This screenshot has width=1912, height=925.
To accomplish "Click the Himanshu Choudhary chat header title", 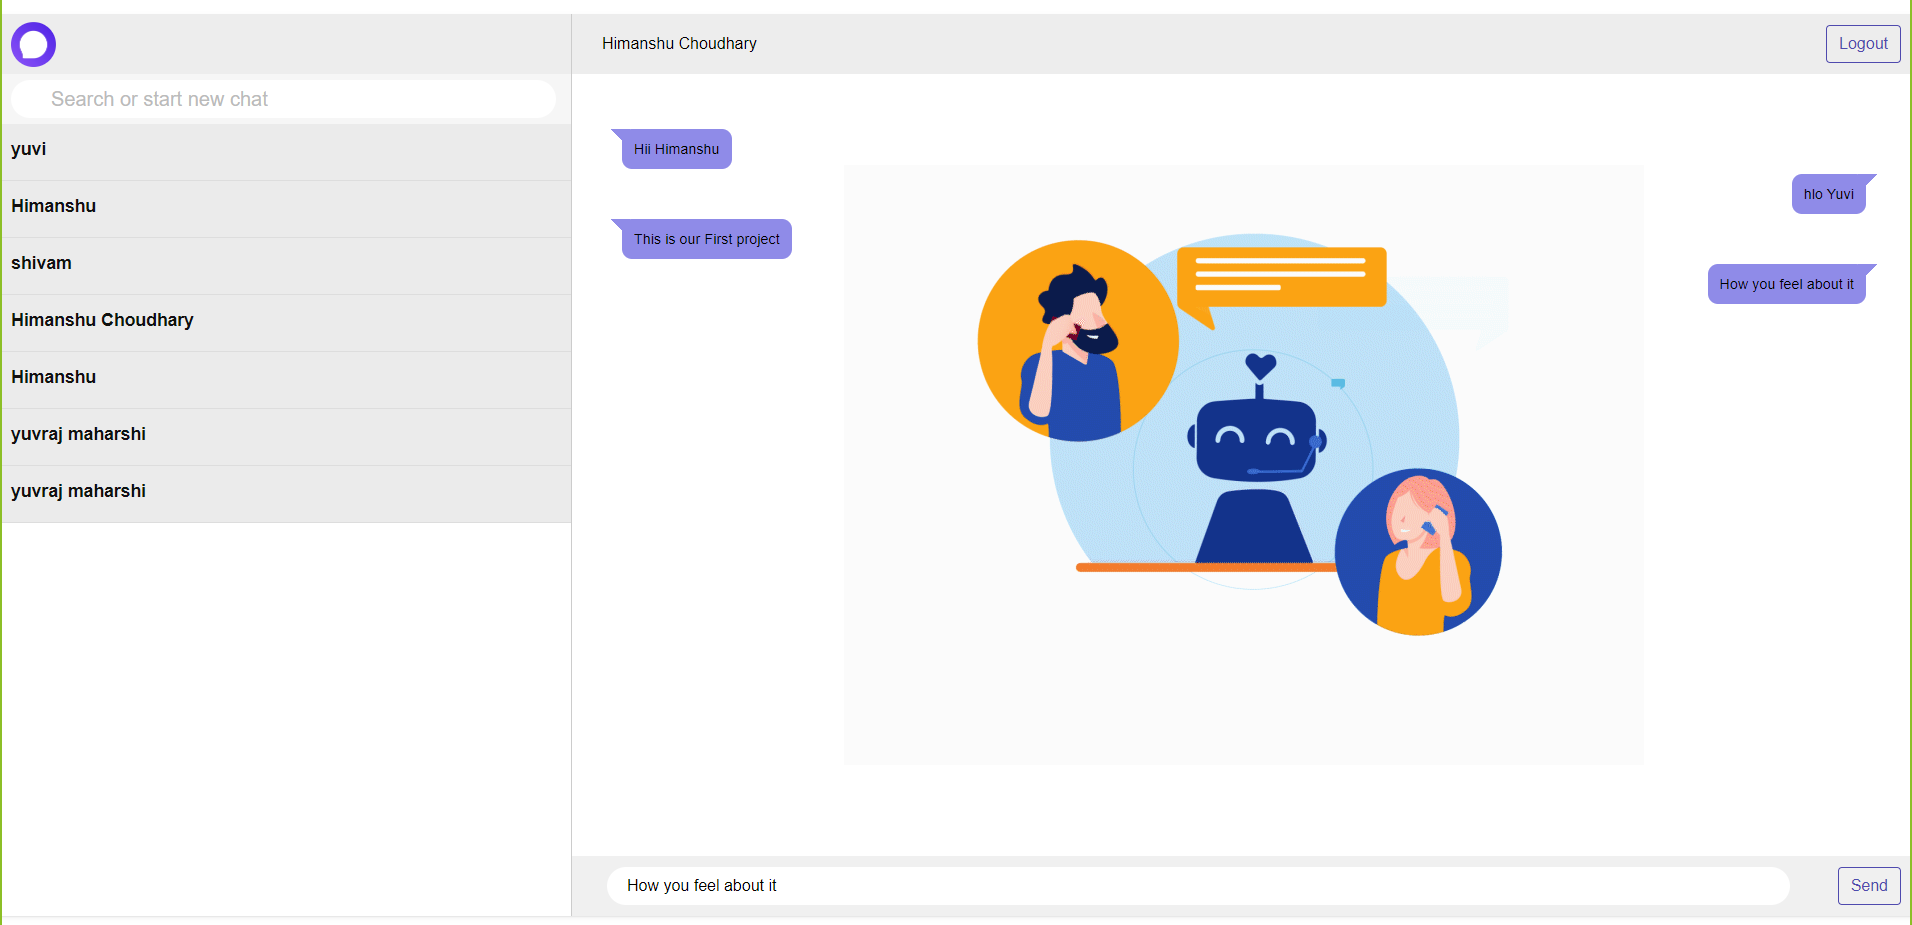I will [679, 43].
